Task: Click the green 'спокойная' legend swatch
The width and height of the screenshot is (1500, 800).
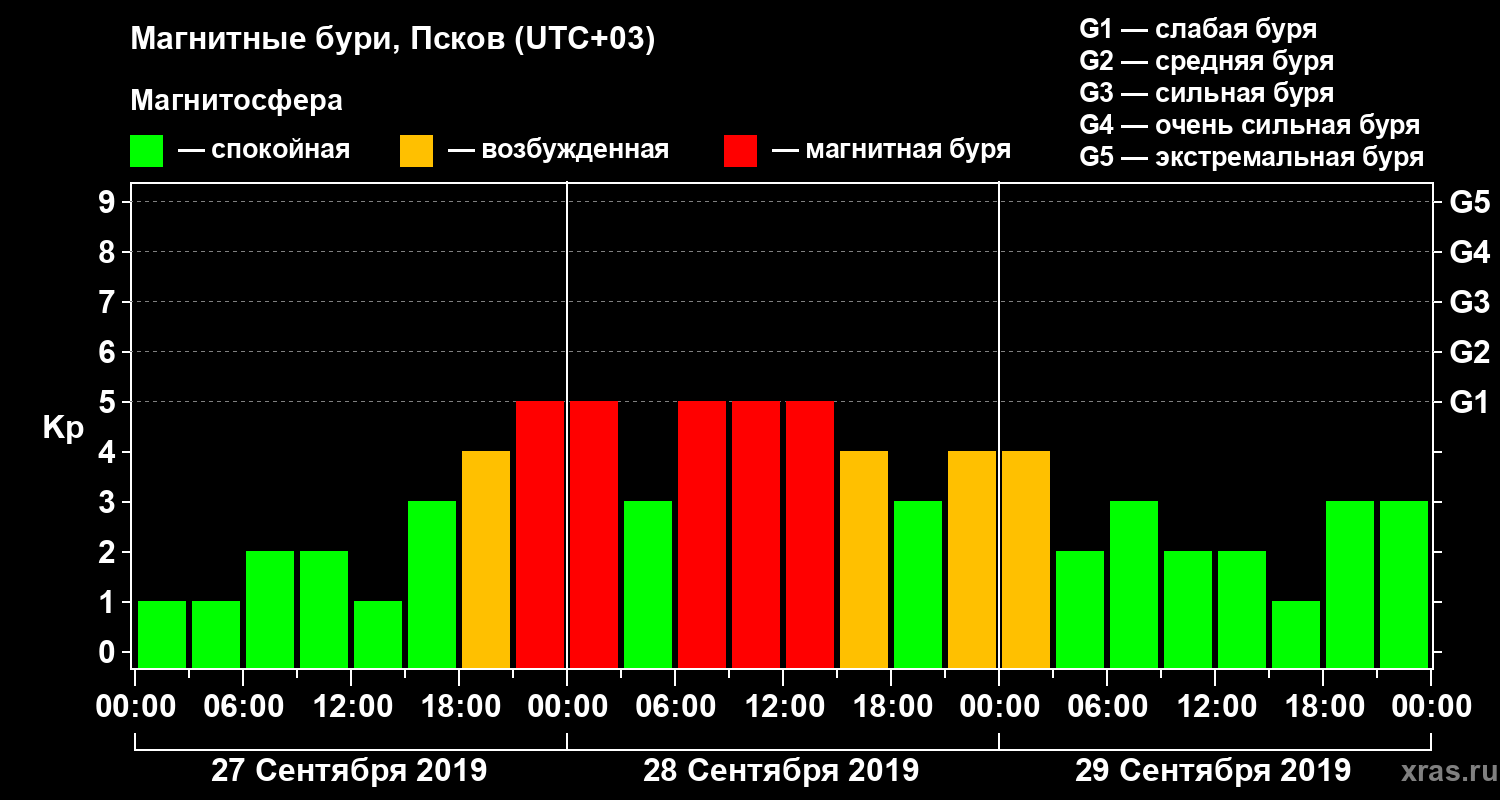Action: 146,150
